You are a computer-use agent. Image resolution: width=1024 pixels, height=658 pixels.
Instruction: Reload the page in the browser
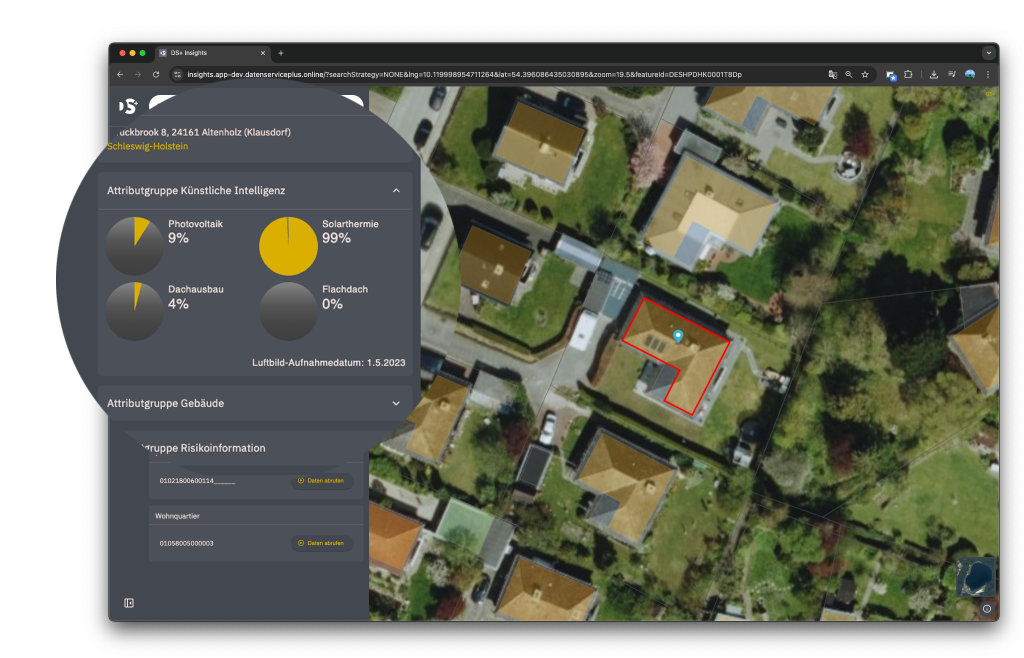[156, 75]
